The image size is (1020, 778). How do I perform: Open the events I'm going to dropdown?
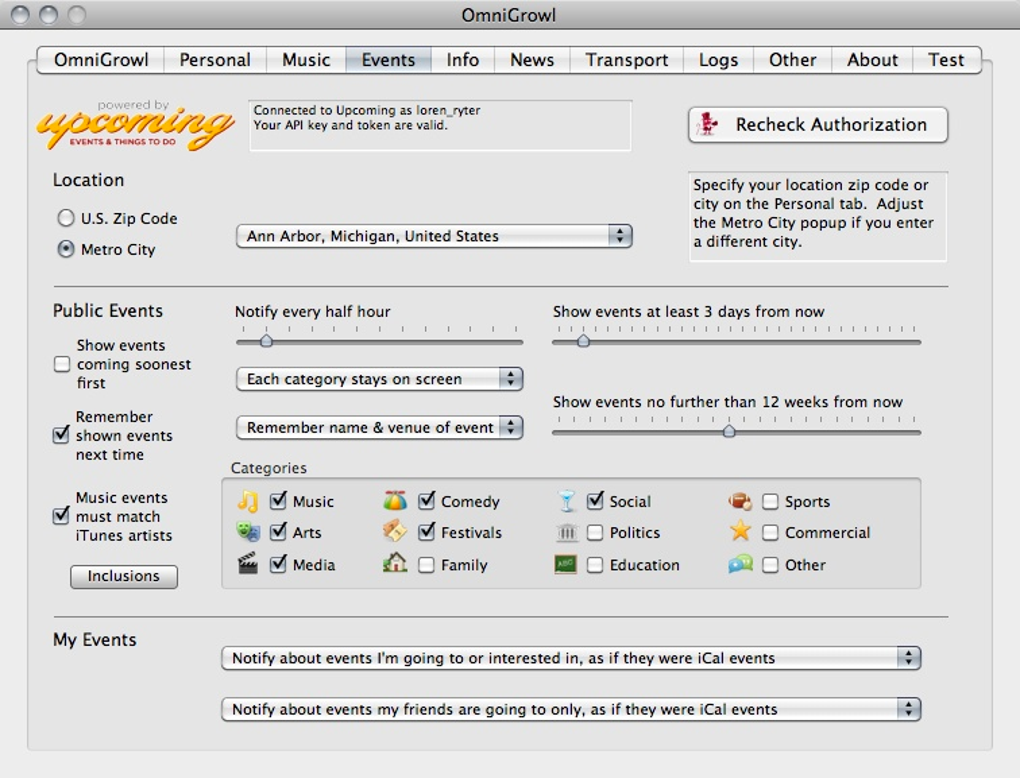(571, 658)
